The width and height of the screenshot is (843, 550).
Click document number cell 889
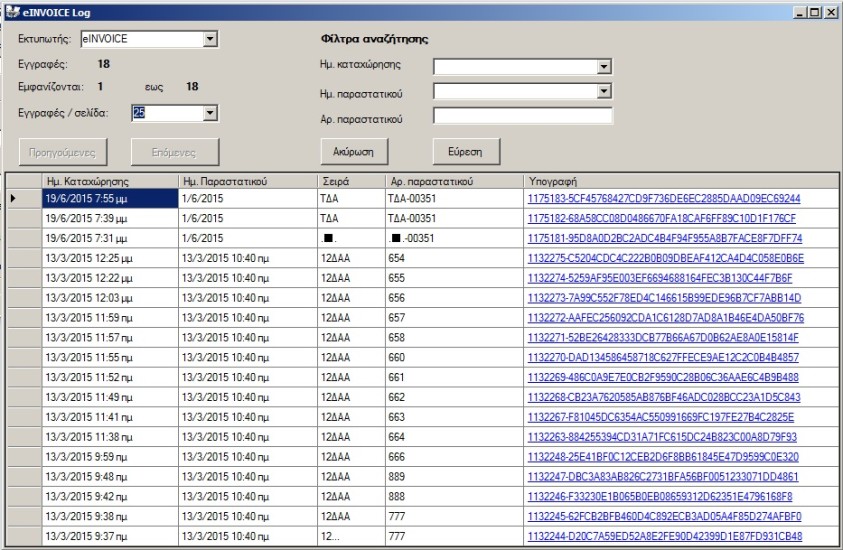[x=454, y=477]
